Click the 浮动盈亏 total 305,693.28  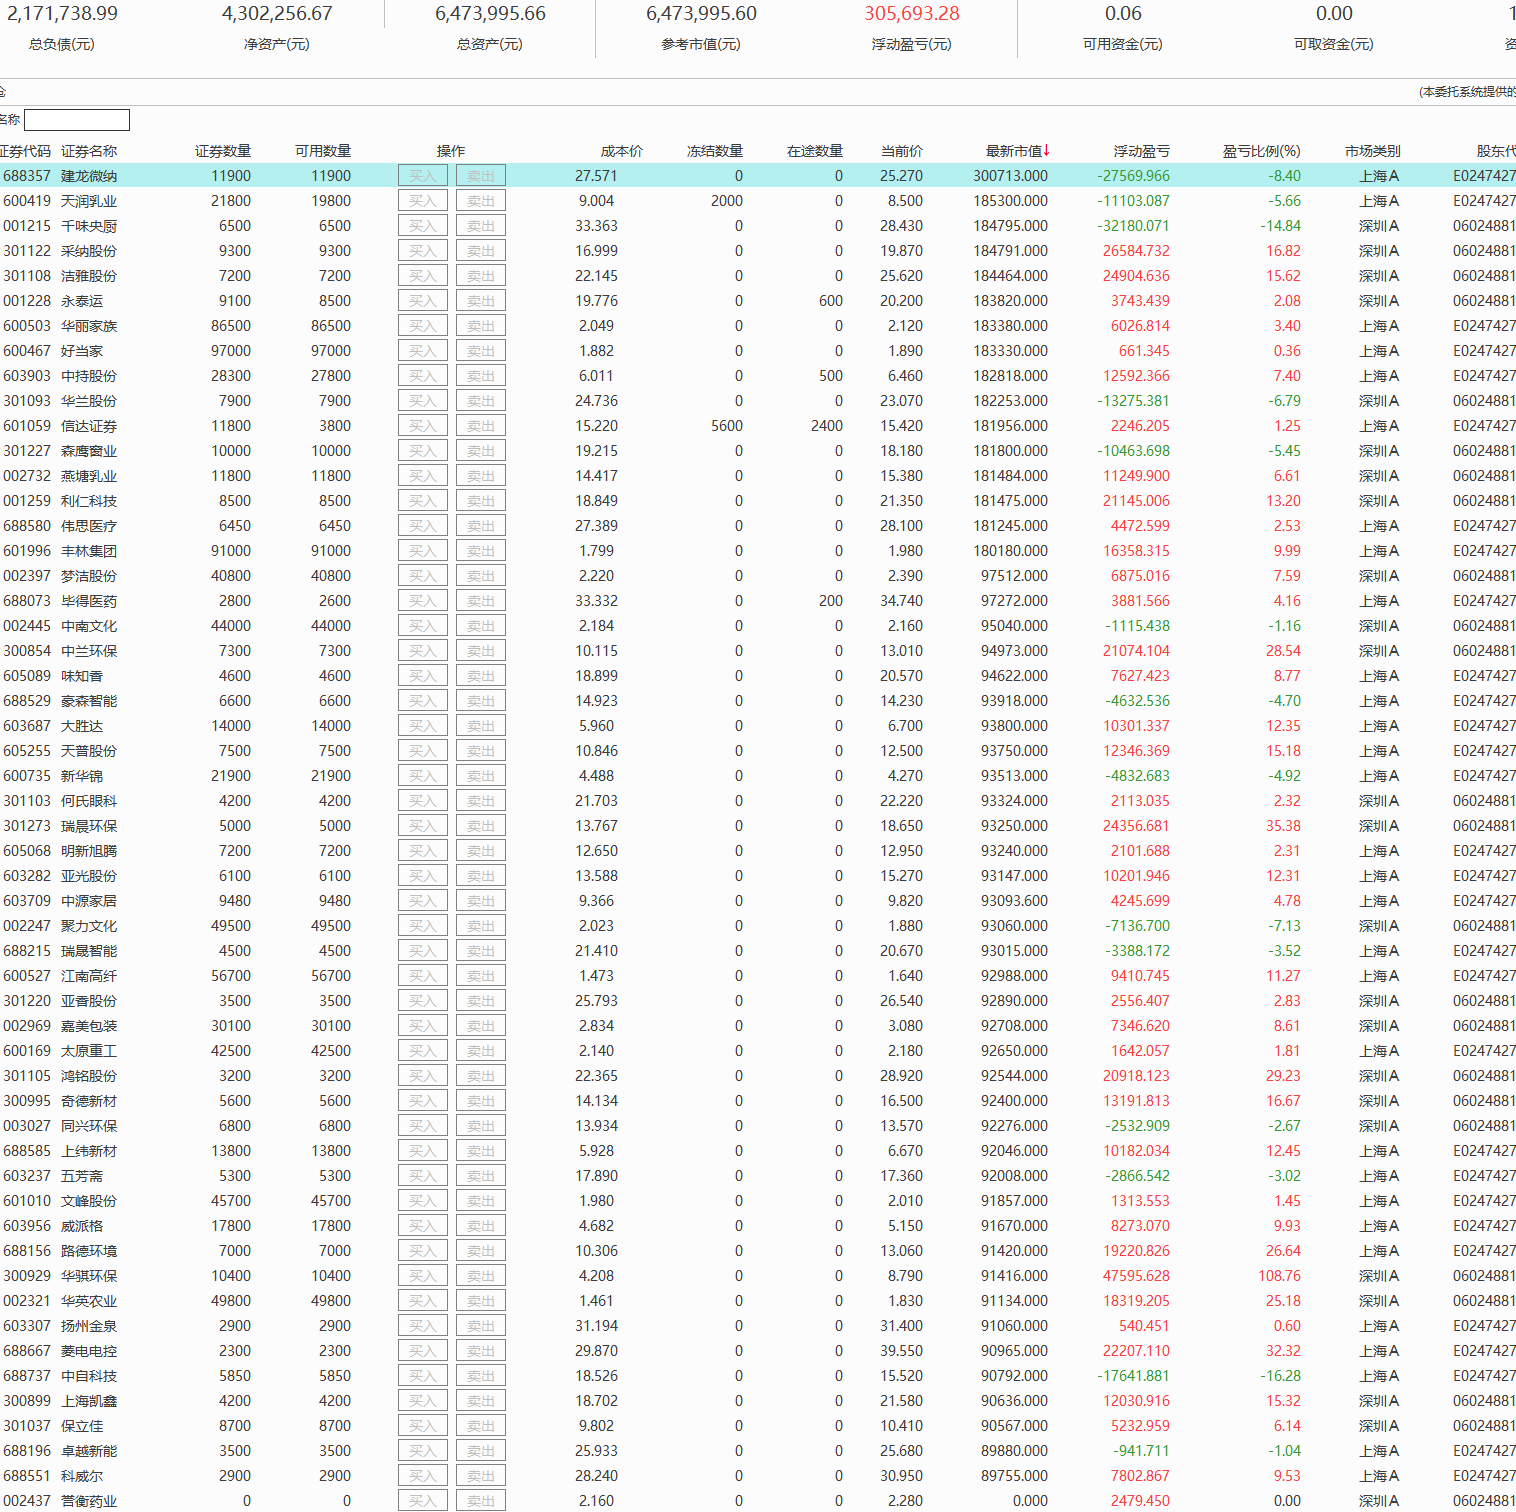[912, 14]
